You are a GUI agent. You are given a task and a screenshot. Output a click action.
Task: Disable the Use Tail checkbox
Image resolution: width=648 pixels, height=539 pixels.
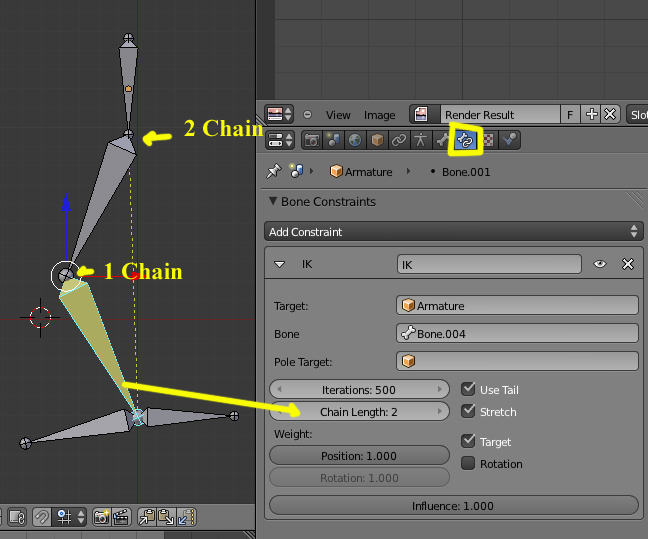click(x=468, y=389)
